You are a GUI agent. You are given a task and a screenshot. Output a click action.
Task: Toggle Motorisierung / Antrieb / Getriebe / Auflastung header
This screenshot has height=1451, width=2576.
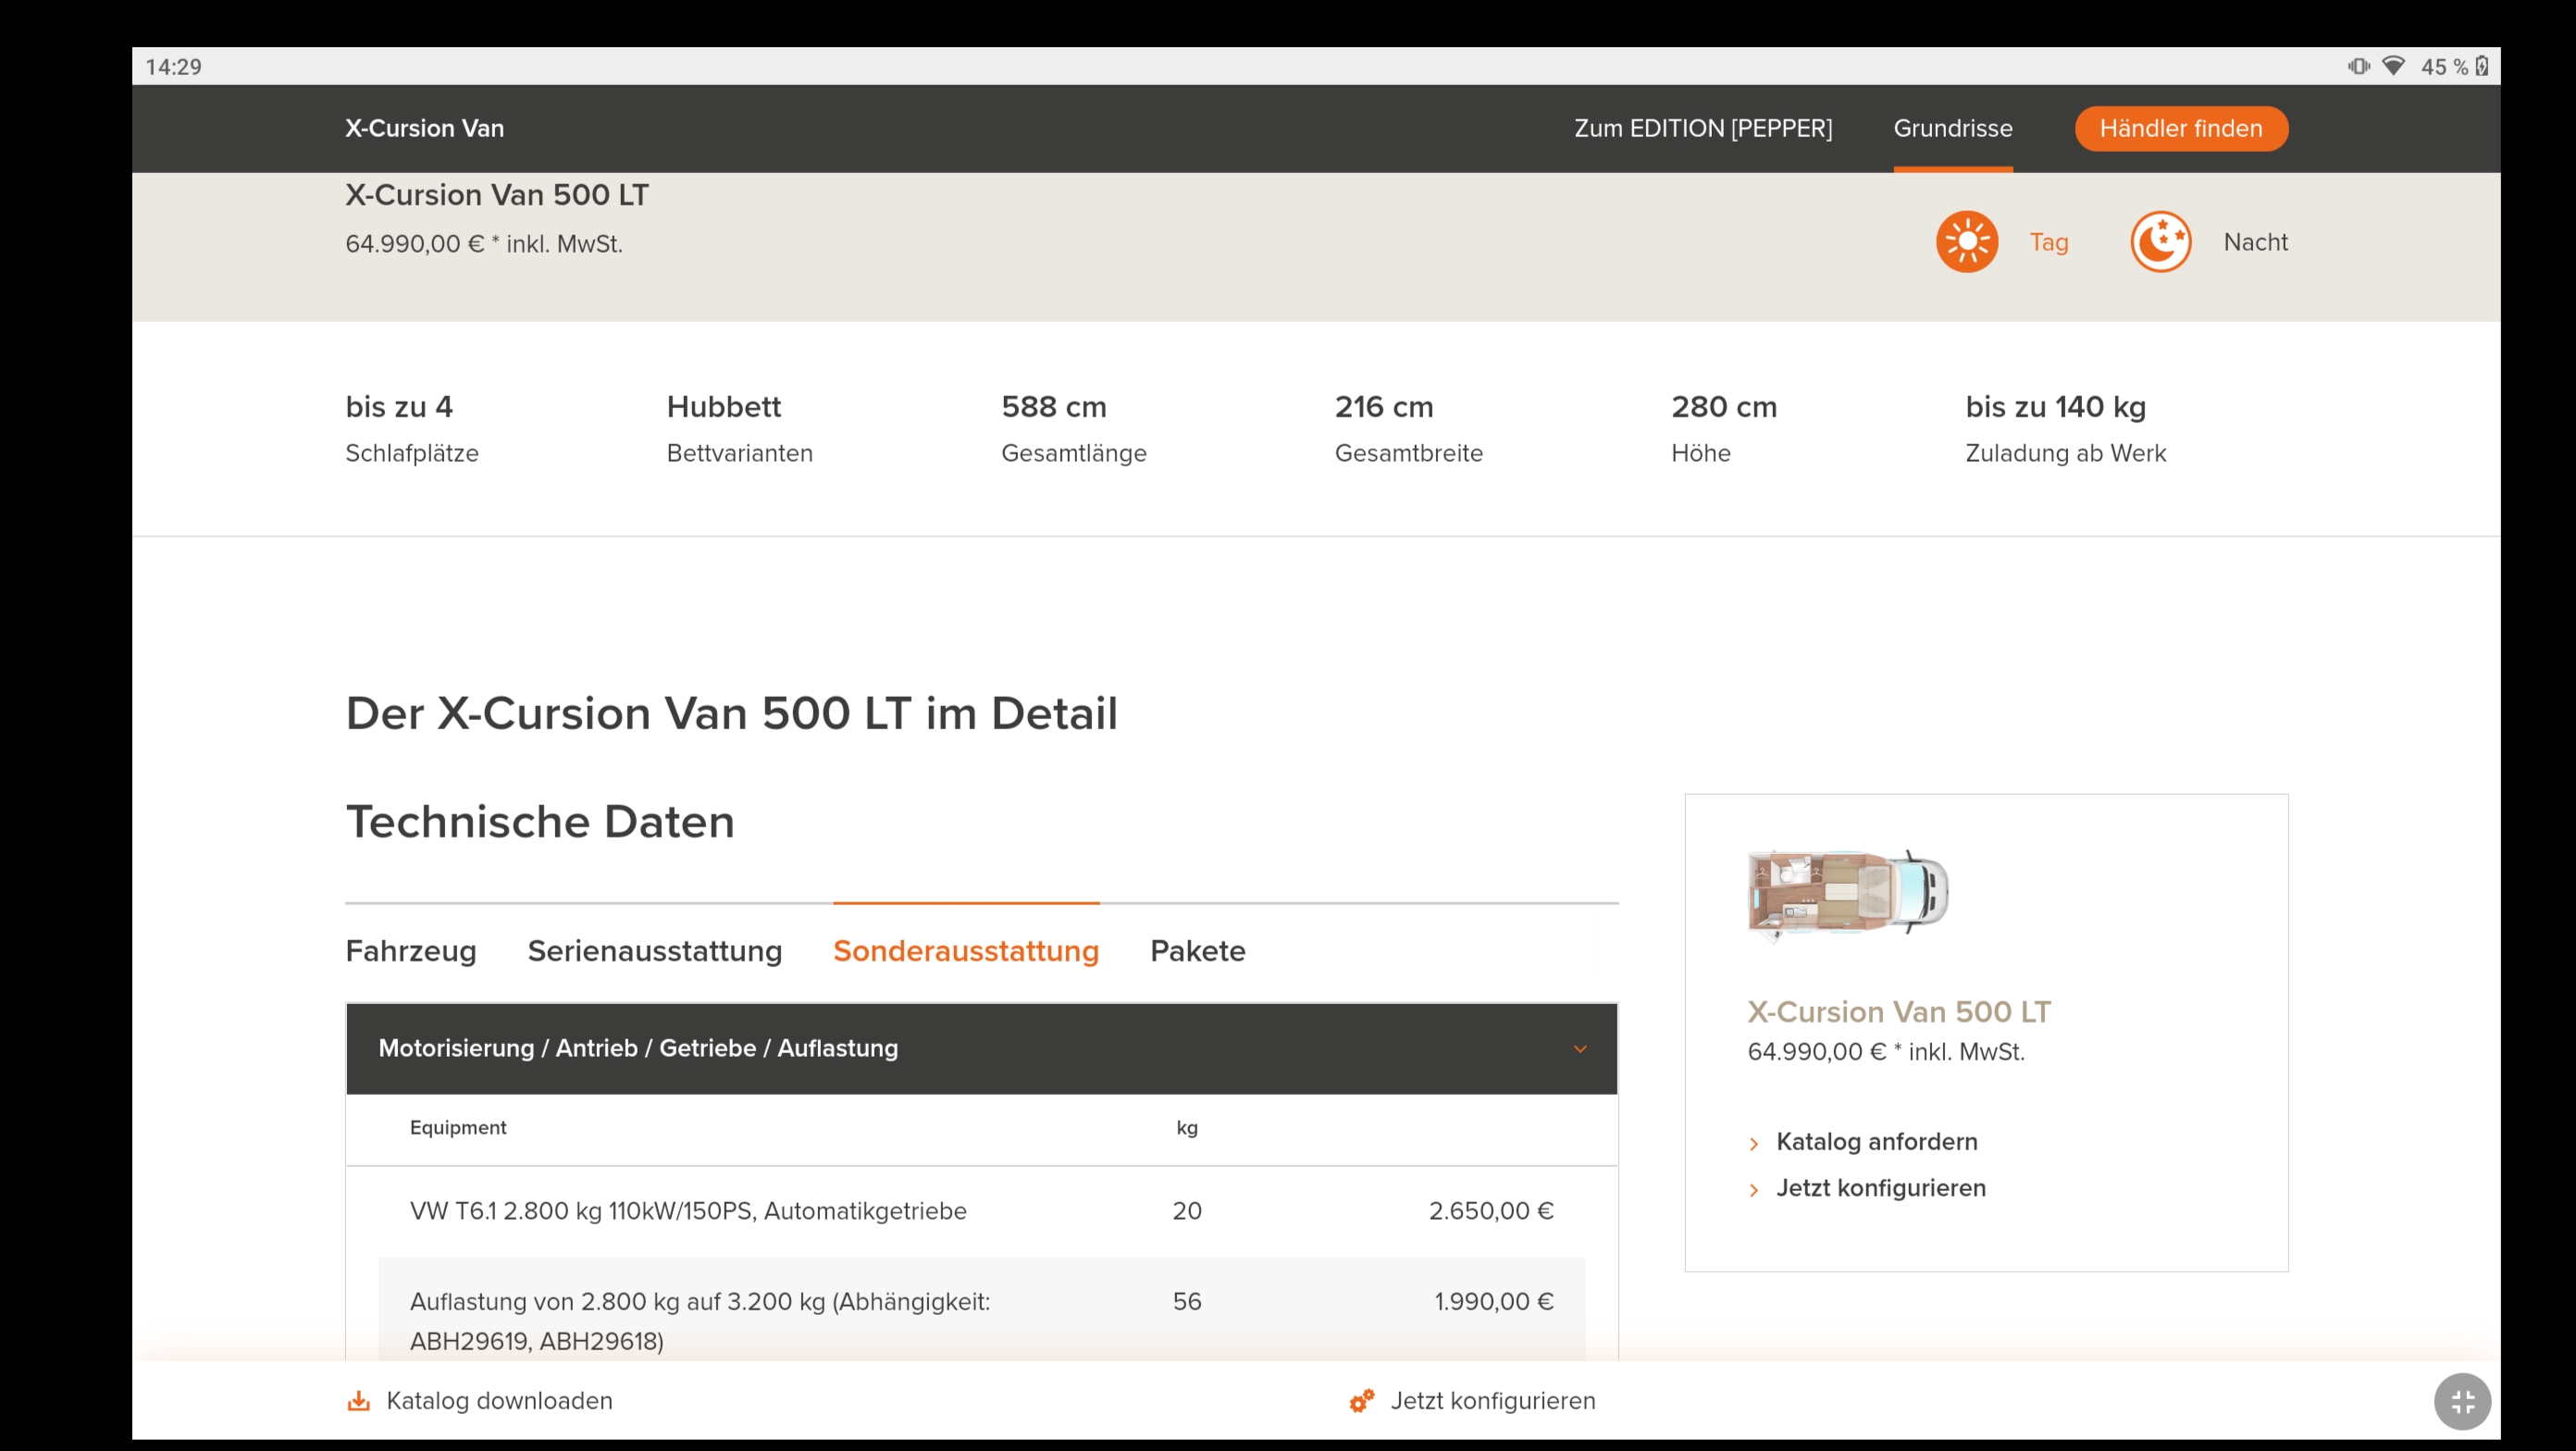pos(981,1049)
